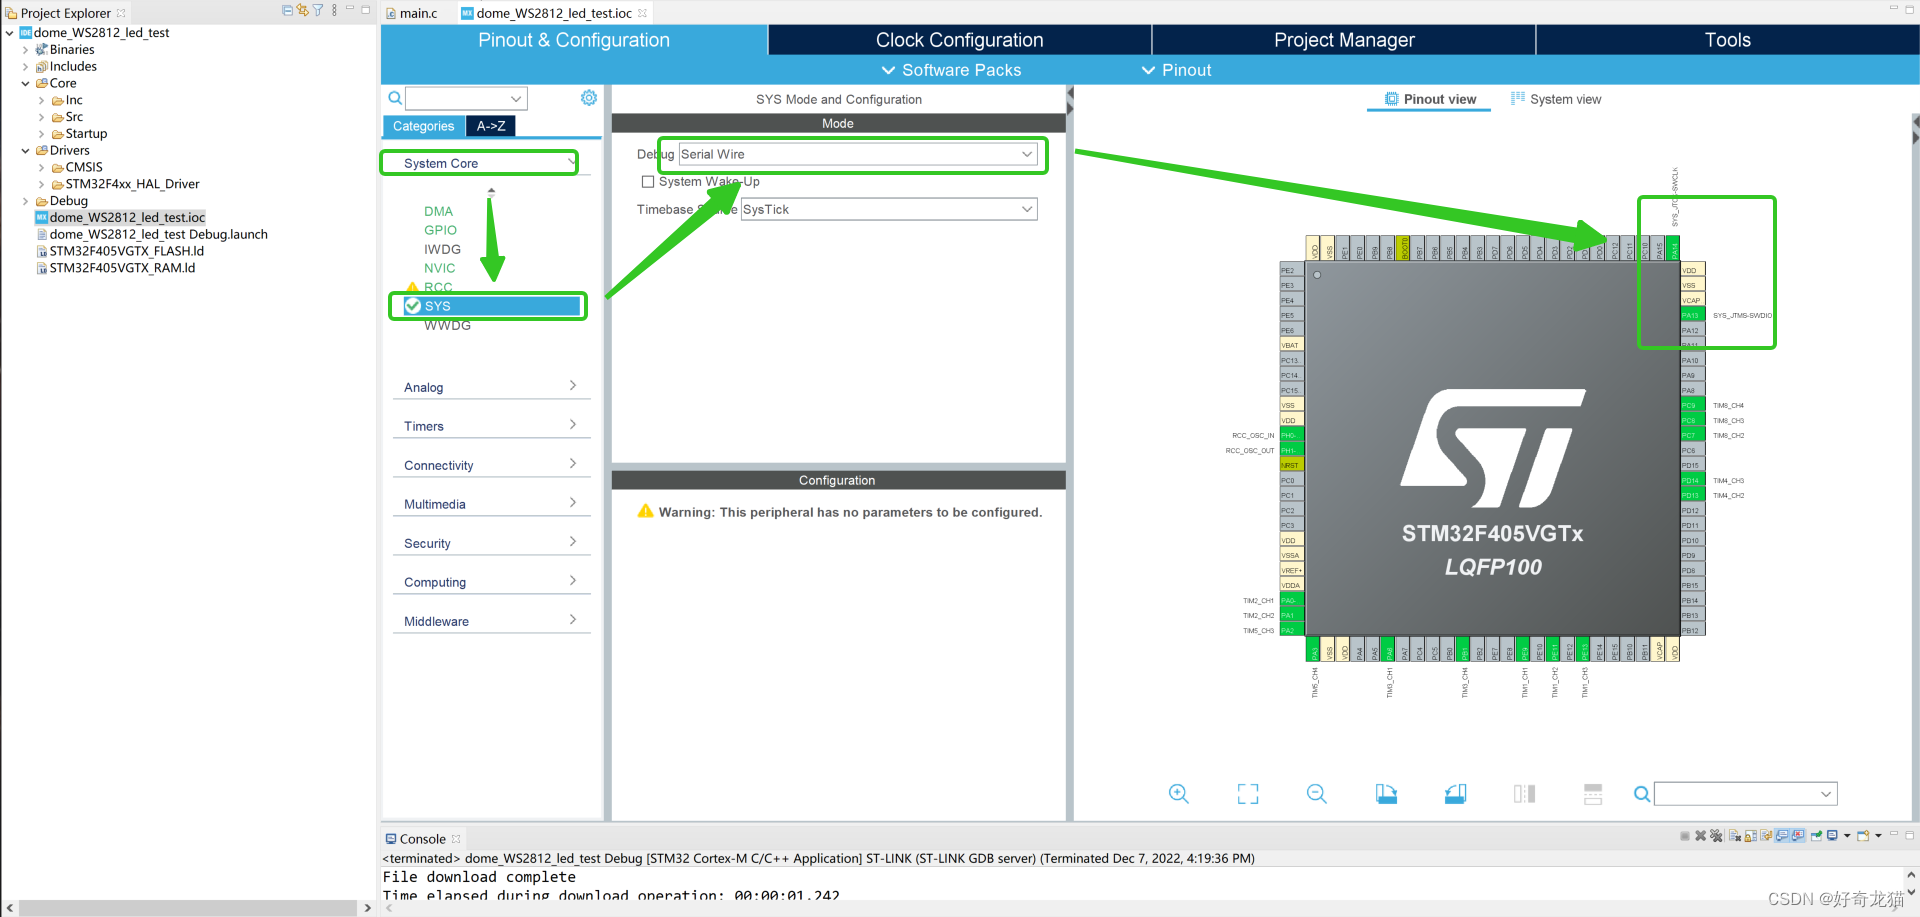
Task: Switch to the Clock Configuration tab
Action: coord(960,40)
